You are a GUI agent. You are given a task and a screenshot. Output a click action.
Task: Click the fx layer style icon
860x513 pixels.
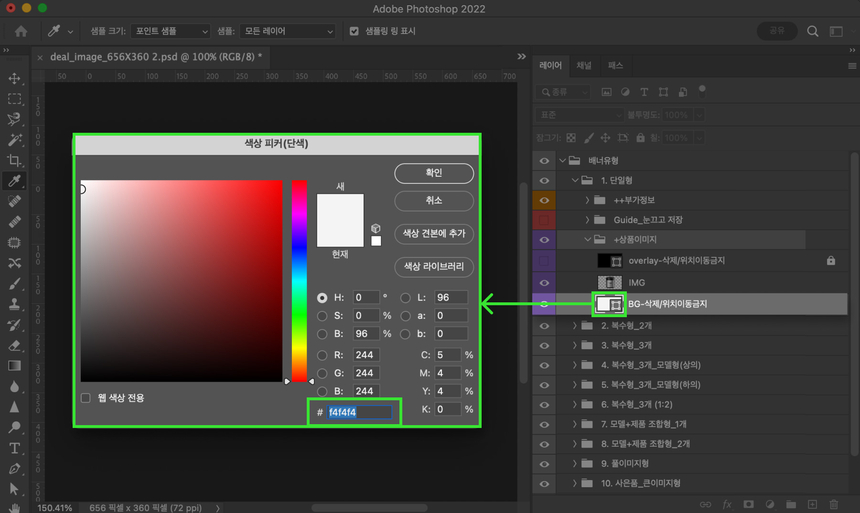point(727,504)
